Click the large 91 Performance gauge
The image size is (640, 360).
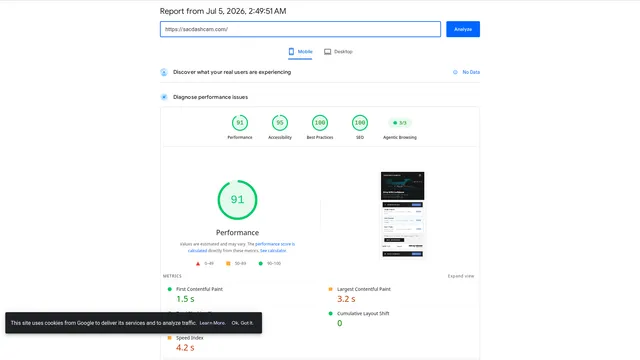(x=237, y=200)
